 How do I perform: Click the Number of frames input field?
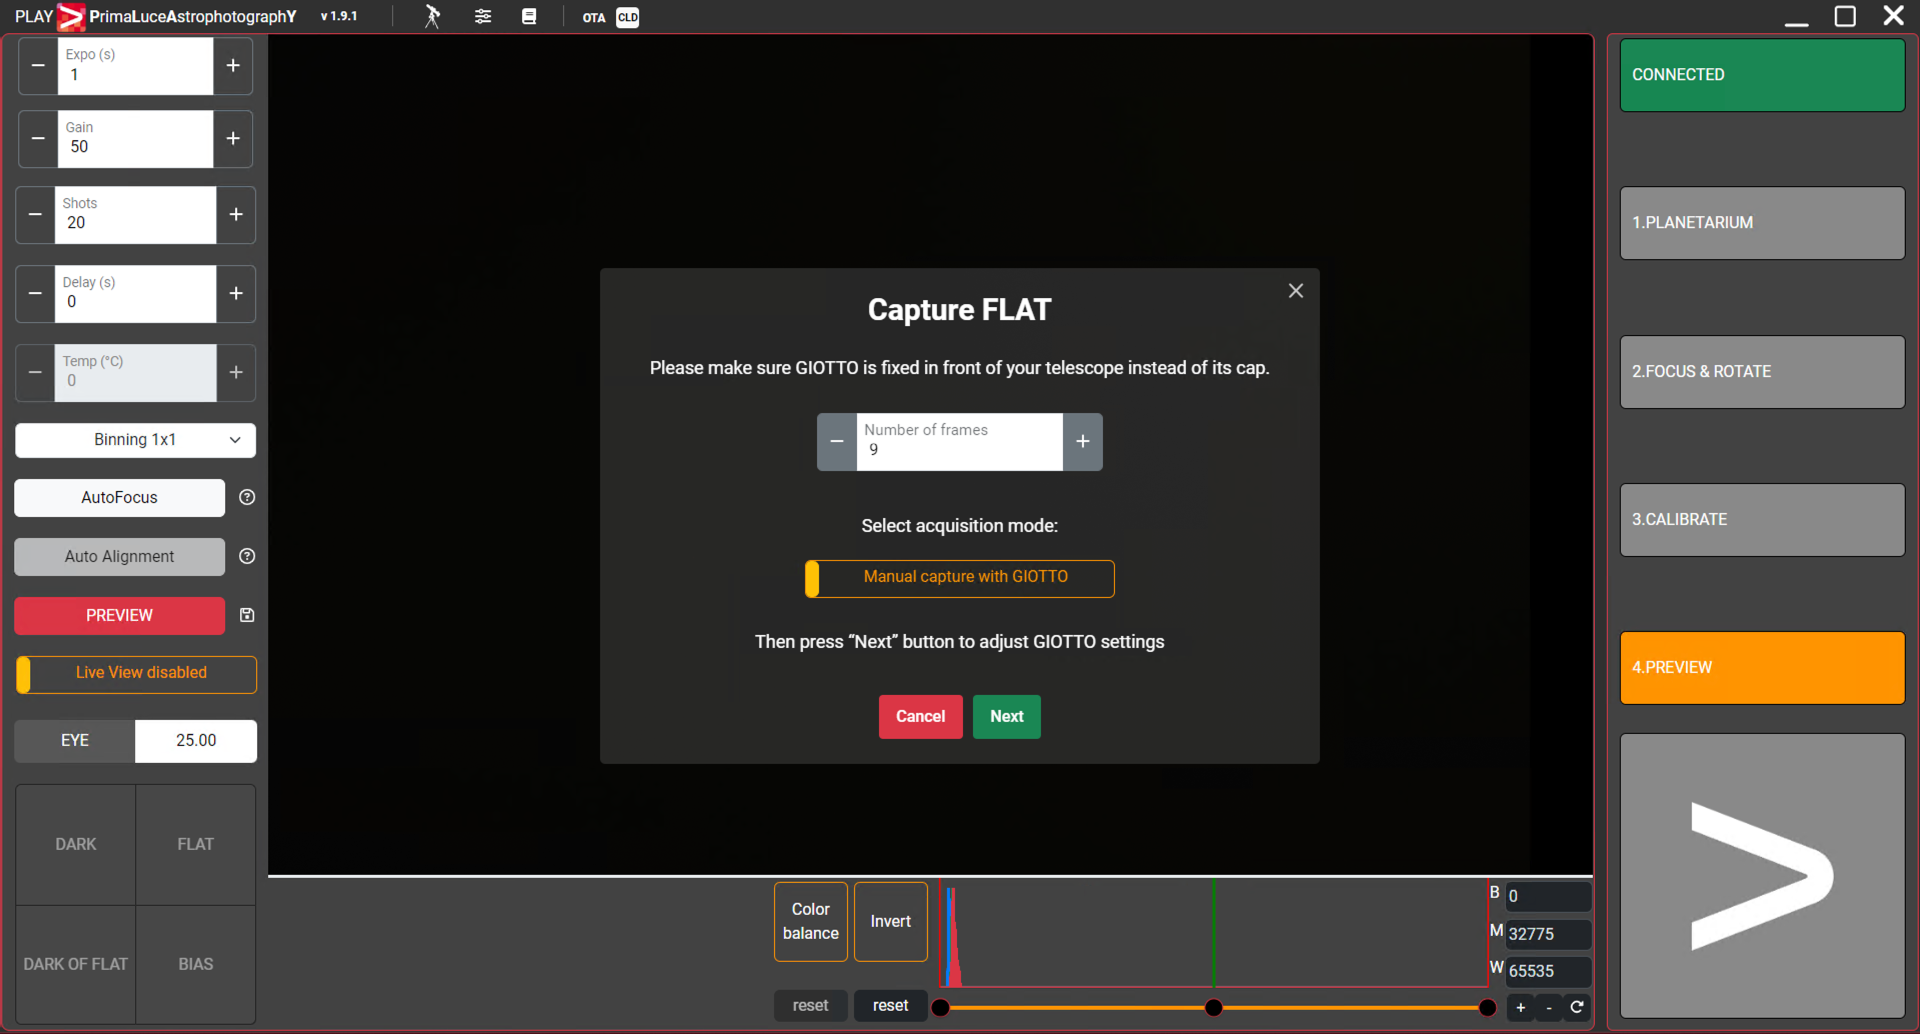[x=960, y=442]
